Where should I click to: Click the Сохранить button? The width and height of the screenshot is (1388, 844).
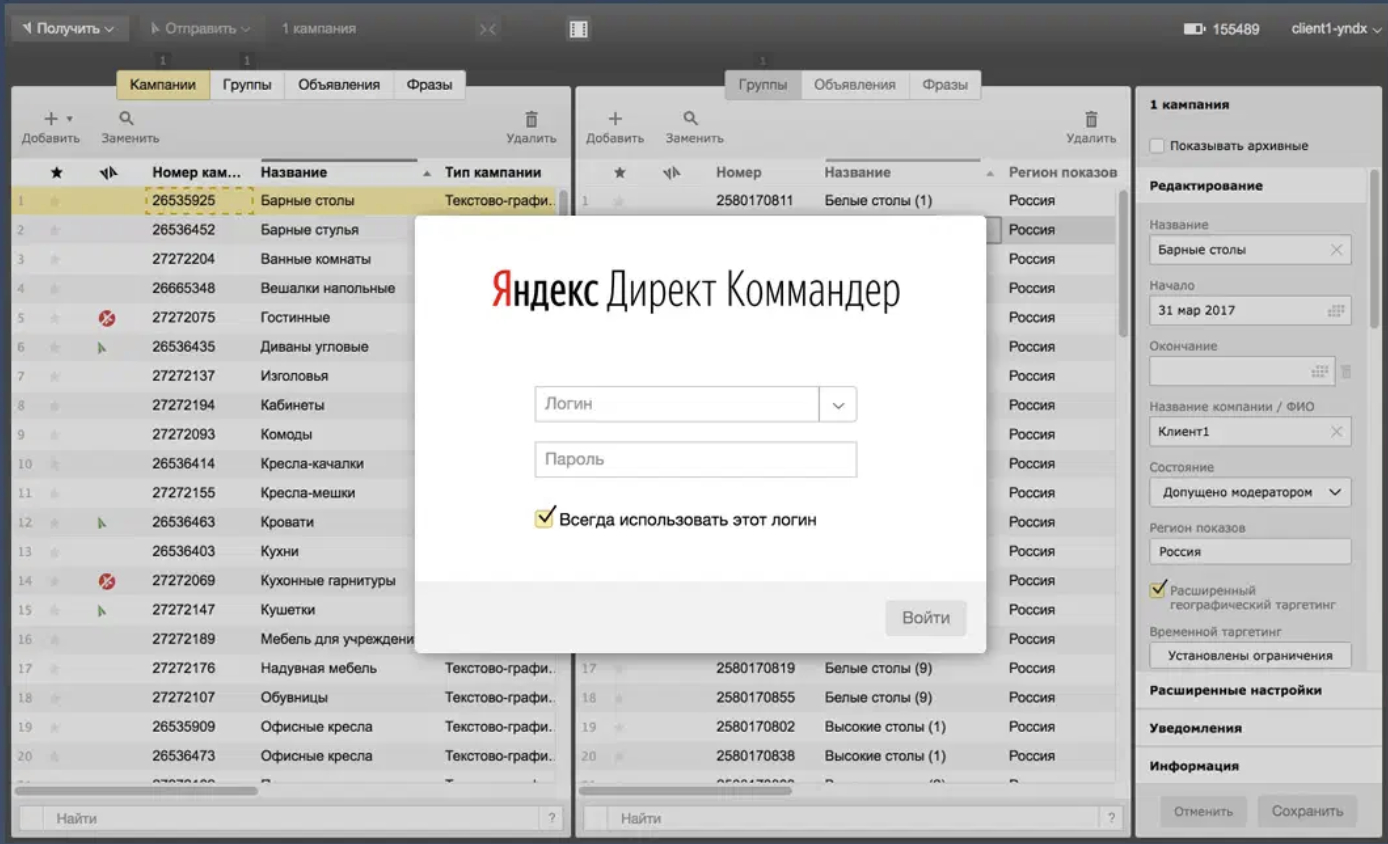pyautogui.click(x=1307, y=811)
